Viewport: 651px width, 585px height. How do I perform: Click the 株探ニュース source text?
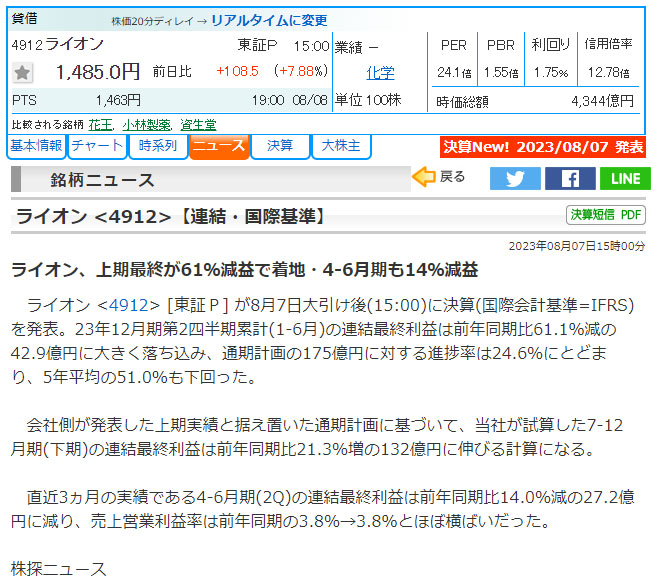(58, 569)
